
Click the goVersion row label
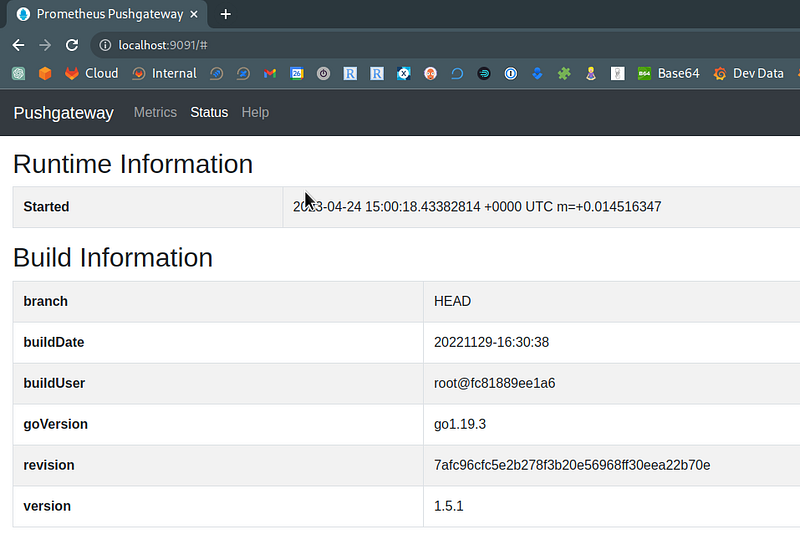point(56,424)
